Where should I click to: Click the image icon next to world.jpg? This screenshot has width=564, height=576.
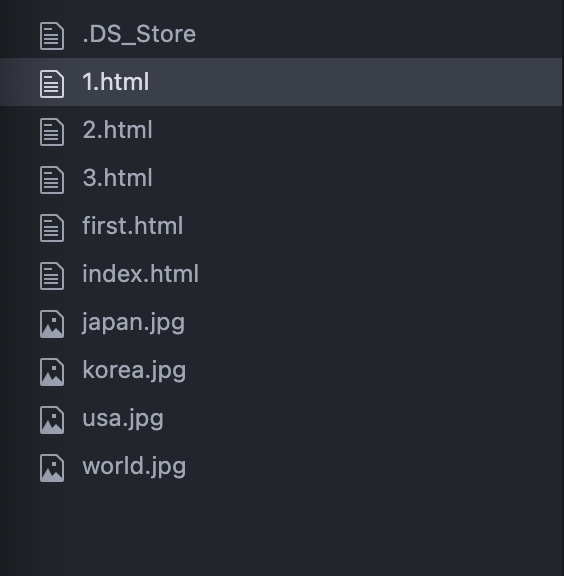(x=52, y=468)
